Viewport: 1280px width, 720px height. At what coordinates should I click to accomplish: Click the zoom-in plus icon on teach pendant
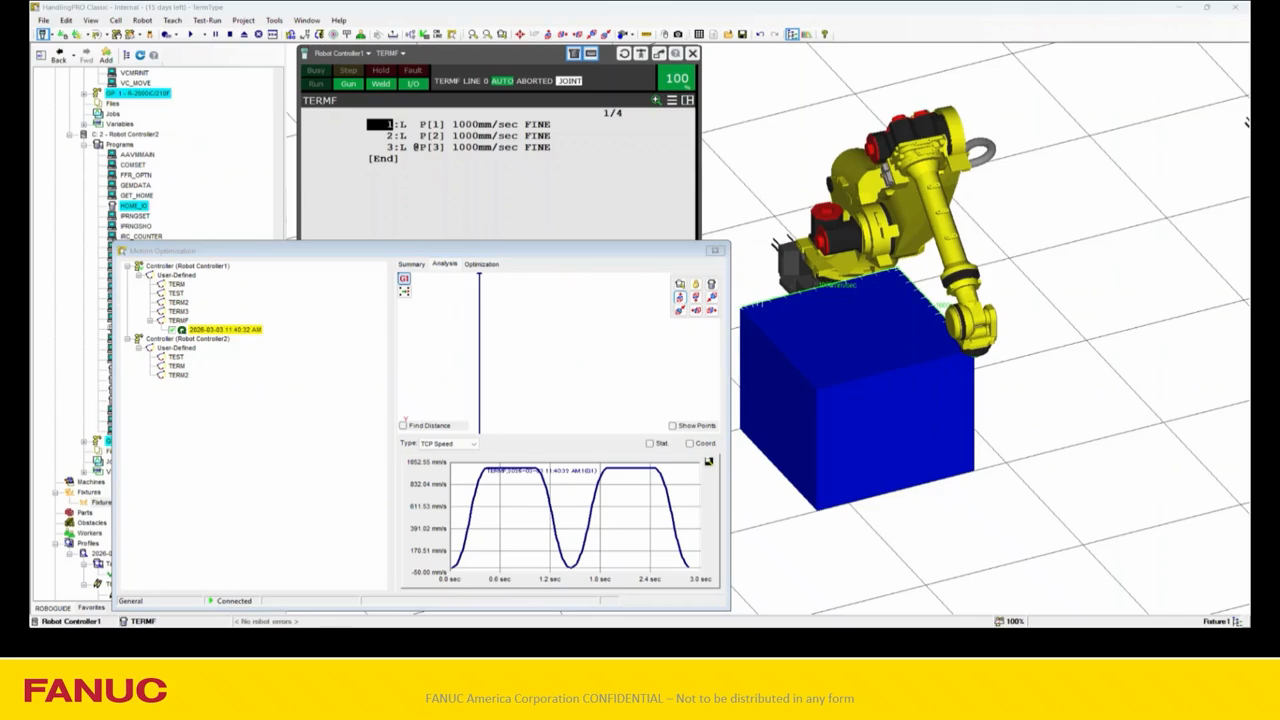[656, 100]
